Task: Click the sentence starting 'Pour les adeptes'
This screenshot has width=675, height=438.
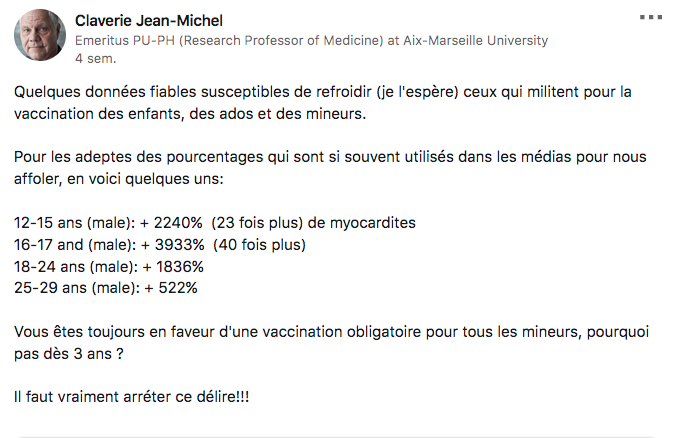Action: click(330, 157)
